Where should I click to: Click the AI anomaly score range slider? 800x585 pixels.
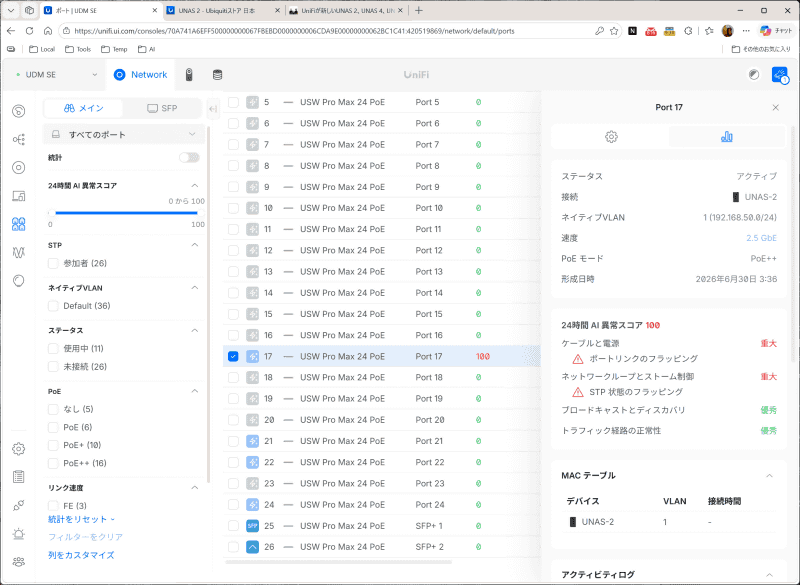126,213
